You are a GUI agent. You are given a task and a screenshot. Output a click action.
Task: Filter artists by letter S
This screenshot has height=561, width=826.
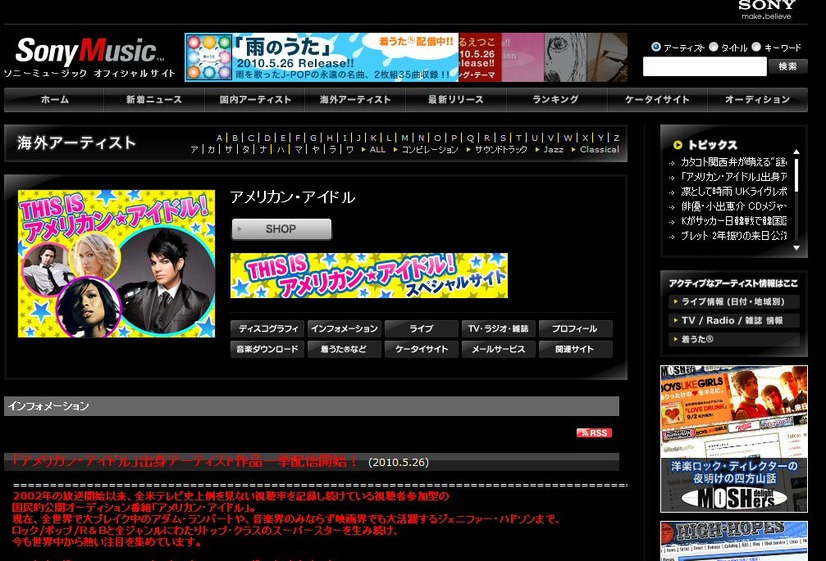point(503,138)
